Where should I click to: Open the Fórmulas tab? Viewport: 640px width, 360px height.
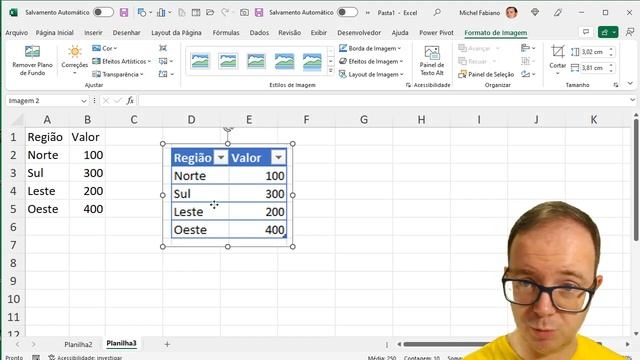coord(226,32)
